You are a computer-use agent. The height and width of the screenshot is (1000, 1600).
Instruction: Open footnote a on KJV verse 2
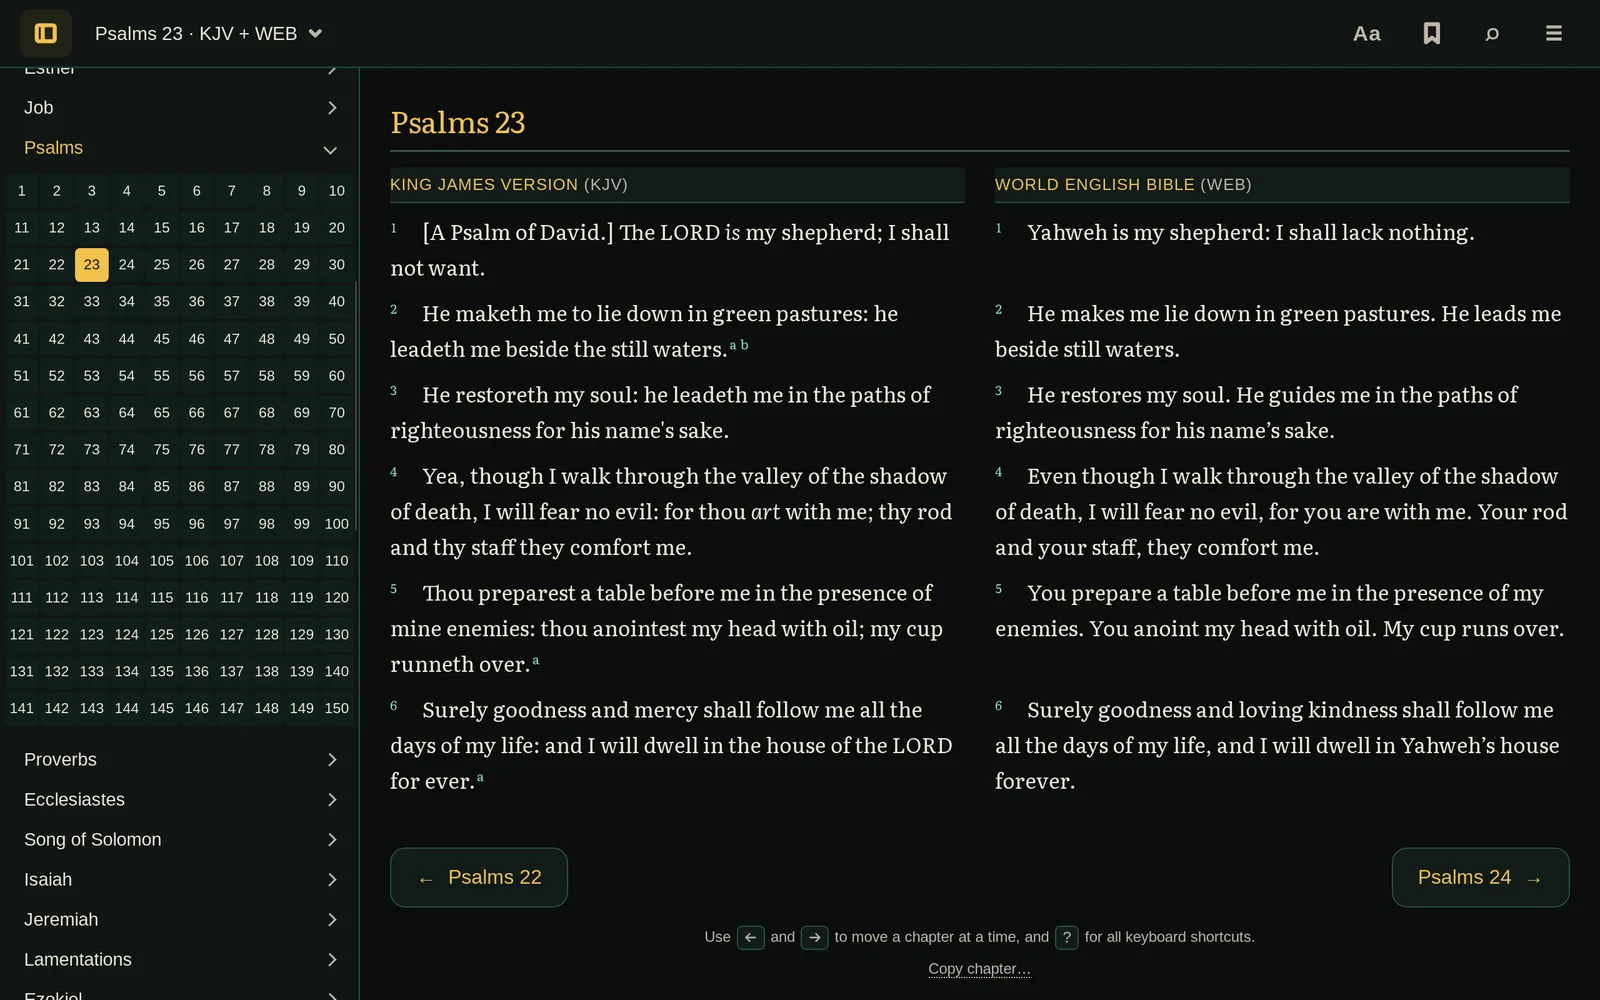[x=733, y=345]
